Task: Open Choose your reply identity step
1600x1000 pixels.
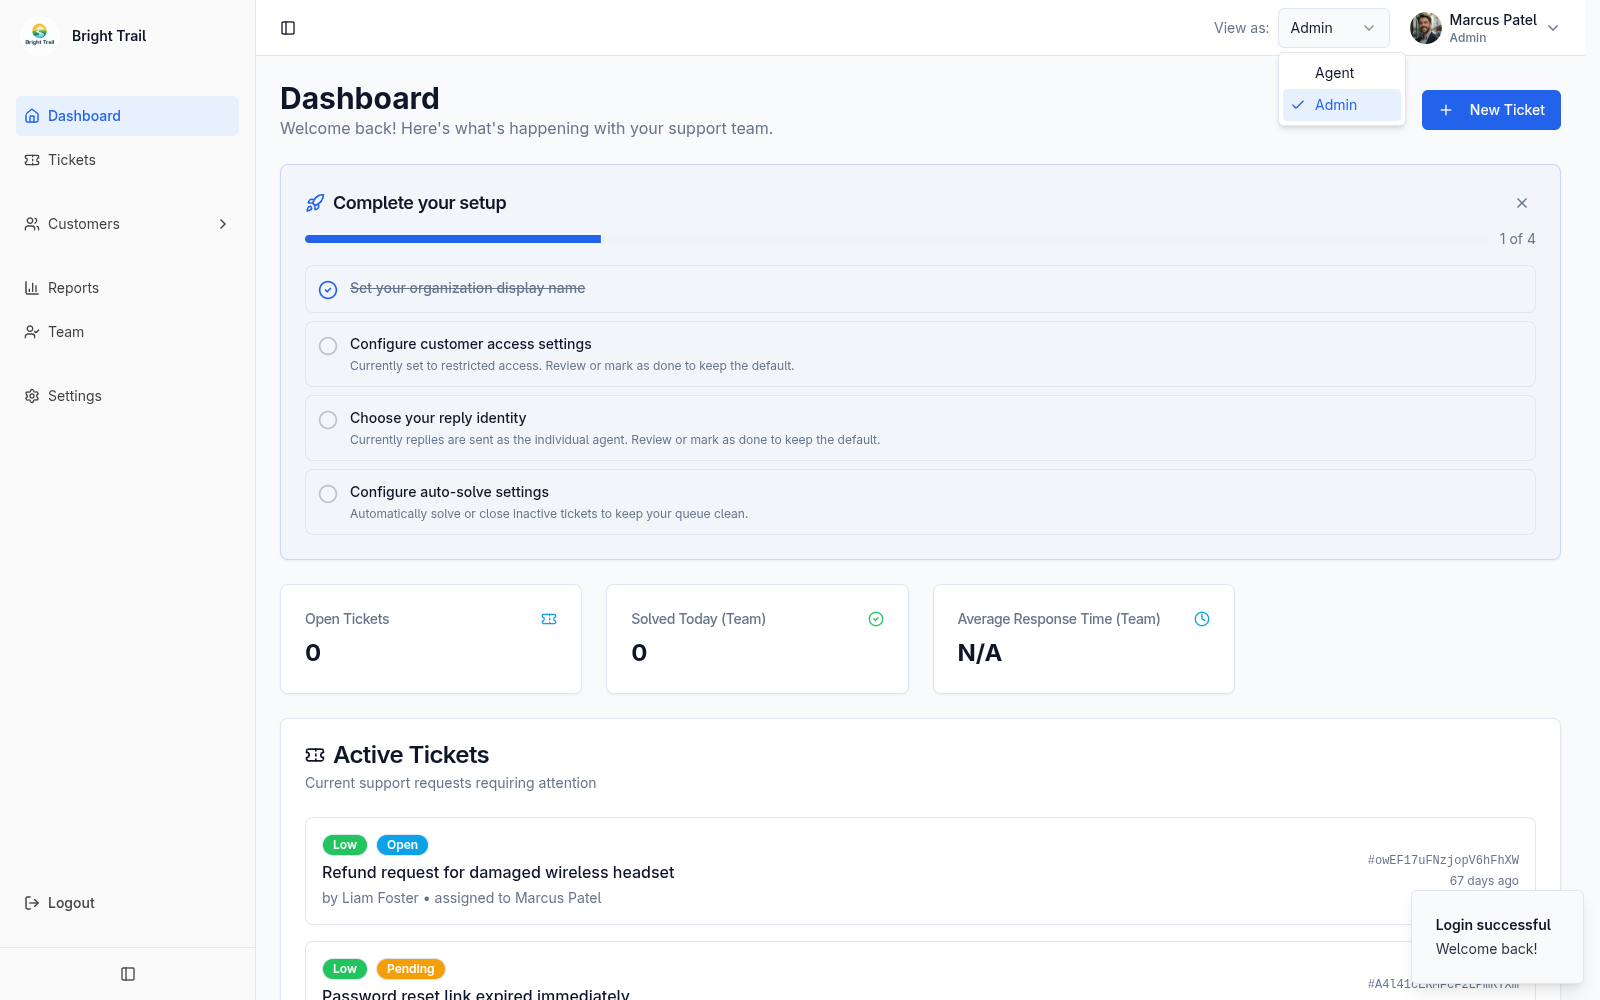Action: pyautogui.click(x=920, y=428)
